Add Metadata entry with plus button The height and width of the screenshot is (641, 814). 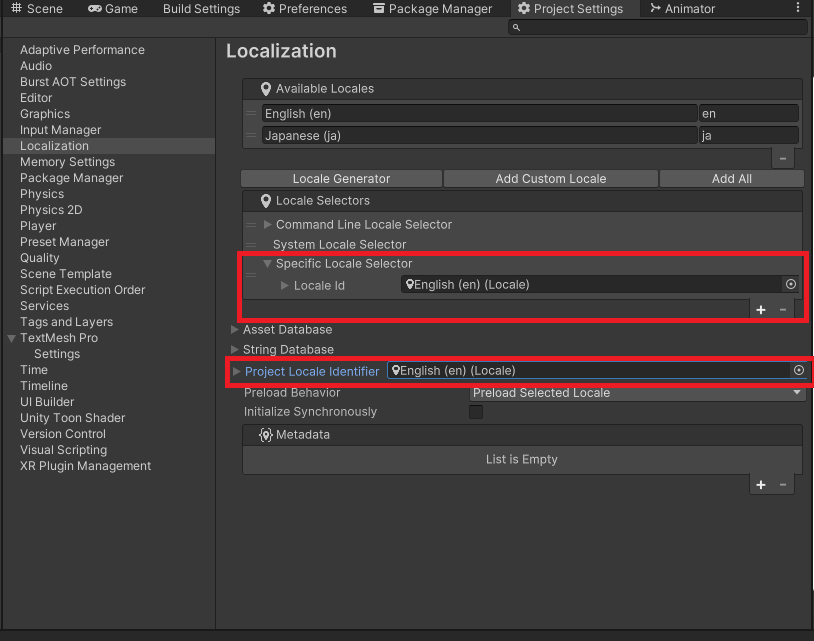click(761, 485)
